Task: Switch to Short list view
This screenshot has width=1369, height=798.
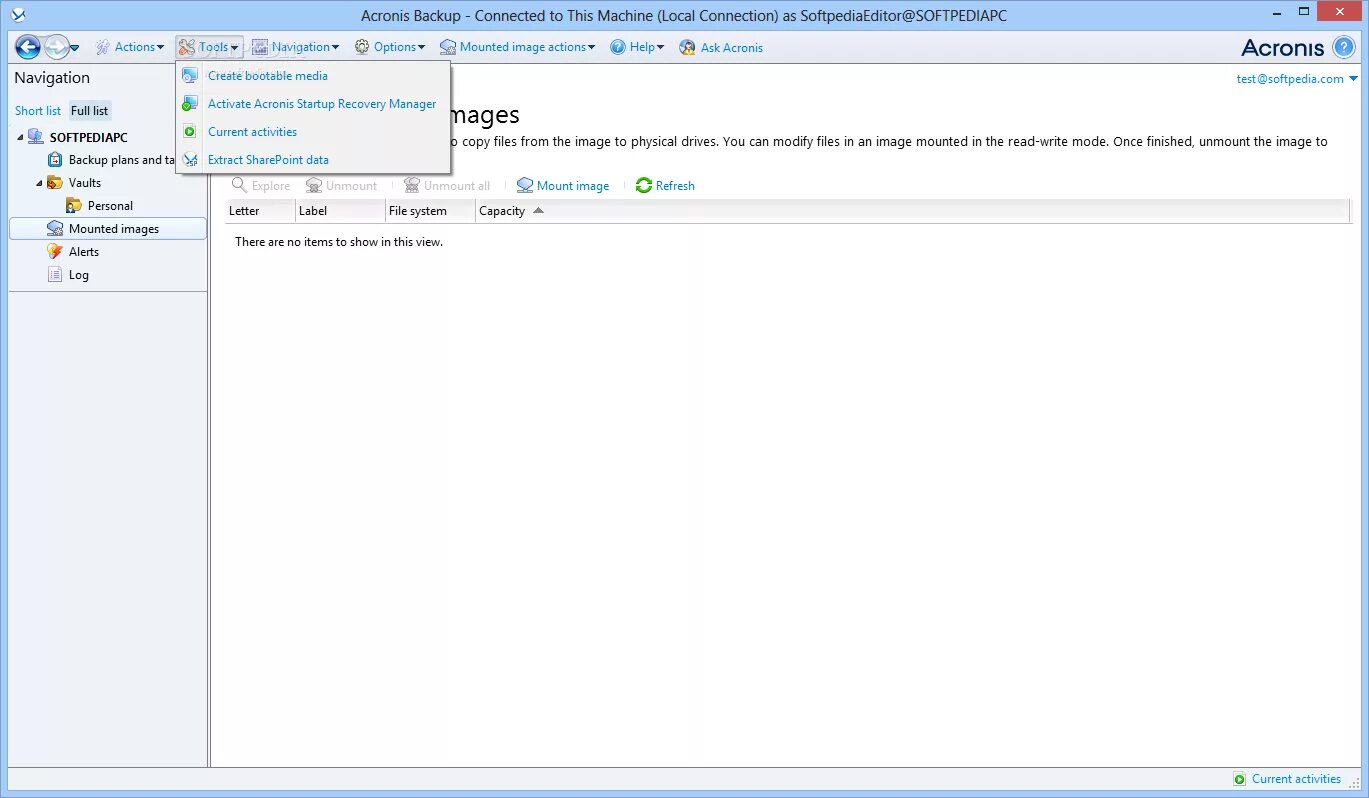Action: pyautogui.click(x=38, y=111)
